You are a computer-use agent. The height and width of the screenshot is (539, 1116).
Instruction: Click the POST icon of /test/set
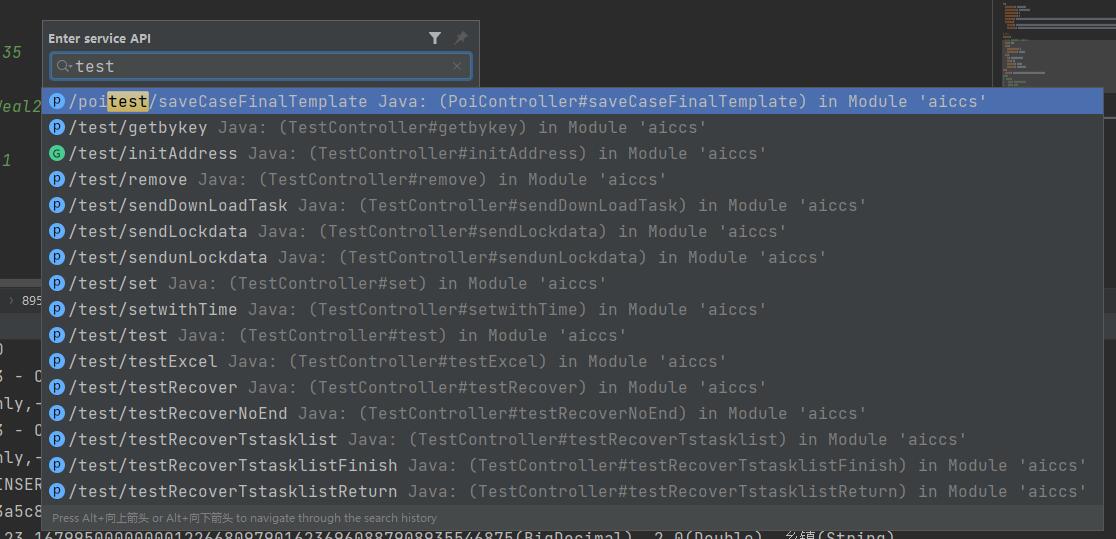(57, 283)
